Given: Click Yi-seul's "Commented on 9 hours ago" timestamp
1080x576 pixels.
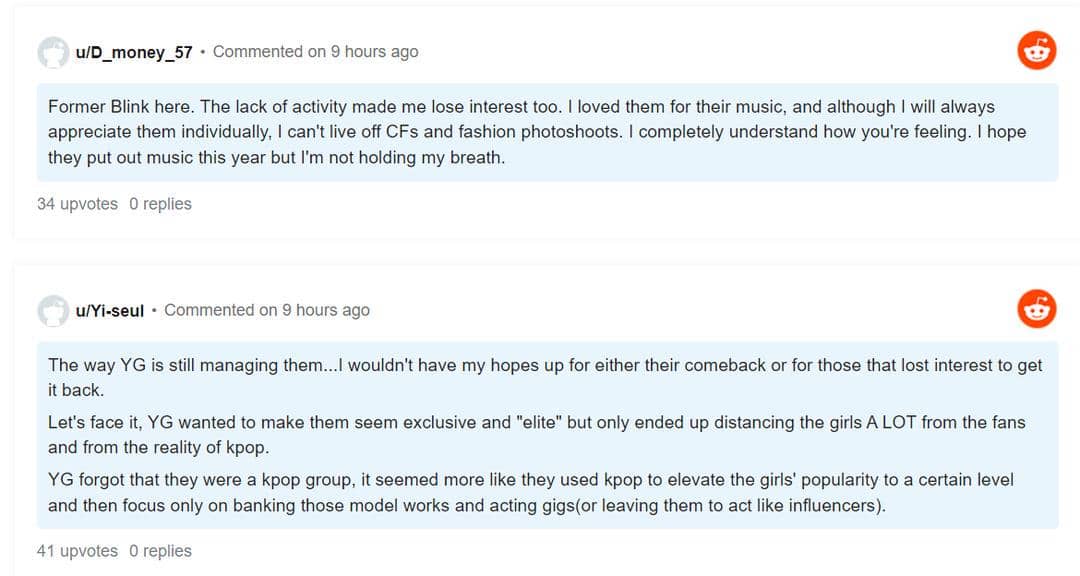Looking at the screenshot, I should coord(267,310).
